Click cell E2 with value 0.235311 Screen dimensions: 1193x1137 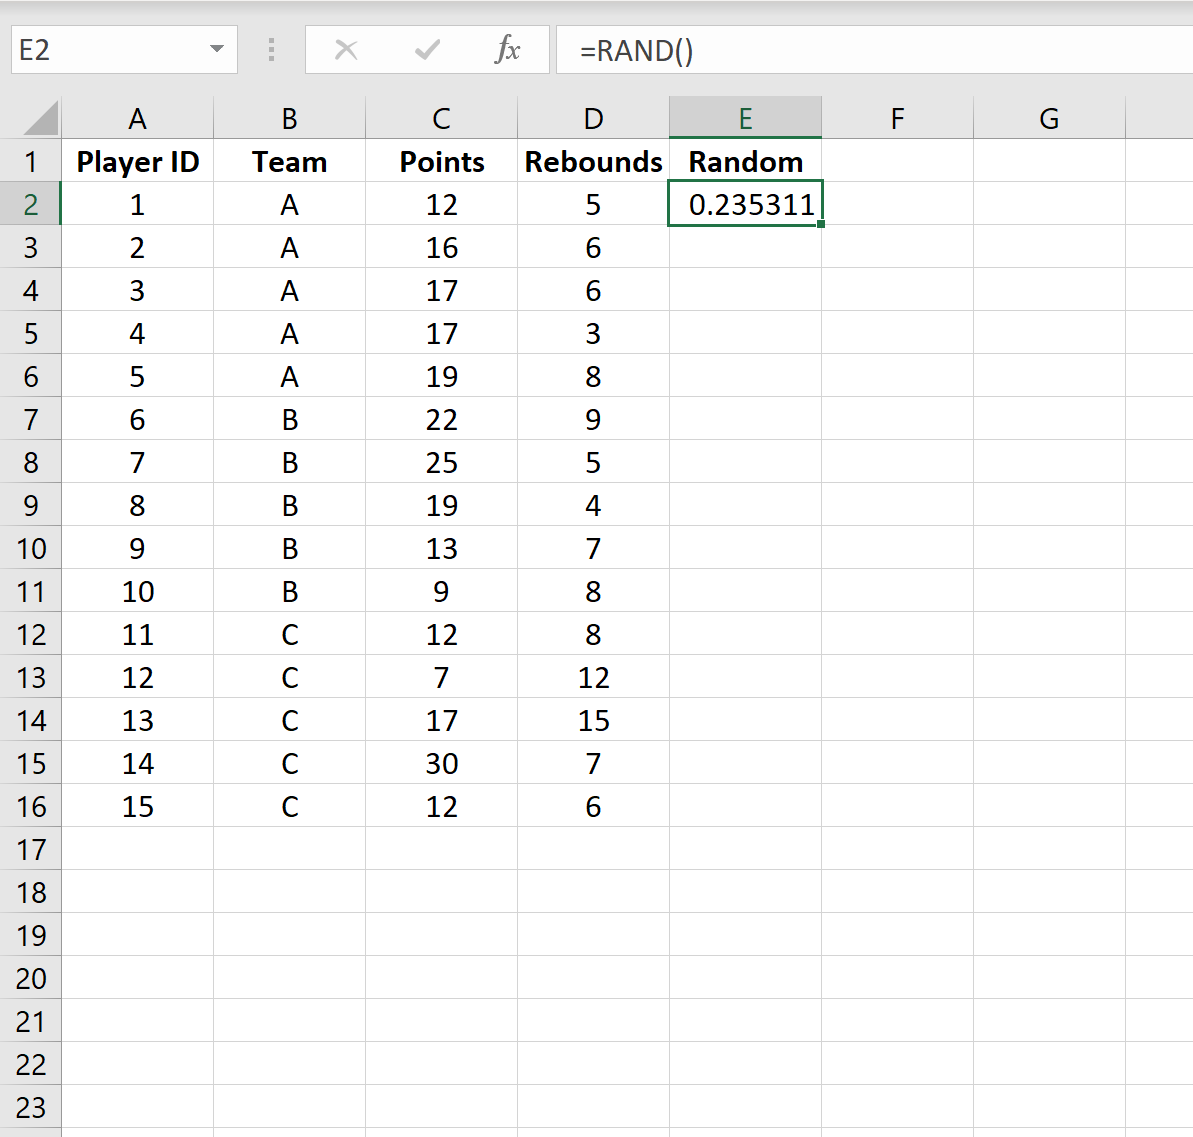pyautogui.click(x=745, y=204)
